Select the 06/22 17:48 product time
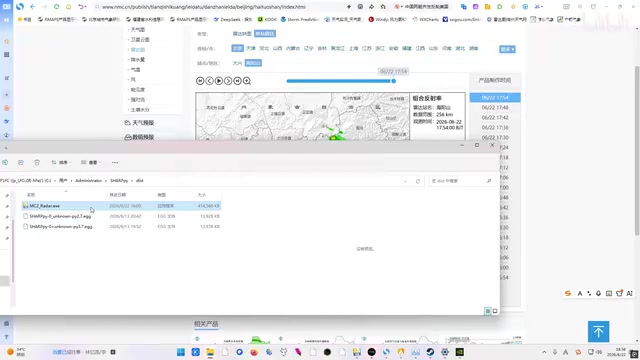This screenshot has width=640, height=360. [x=495, y=108]
